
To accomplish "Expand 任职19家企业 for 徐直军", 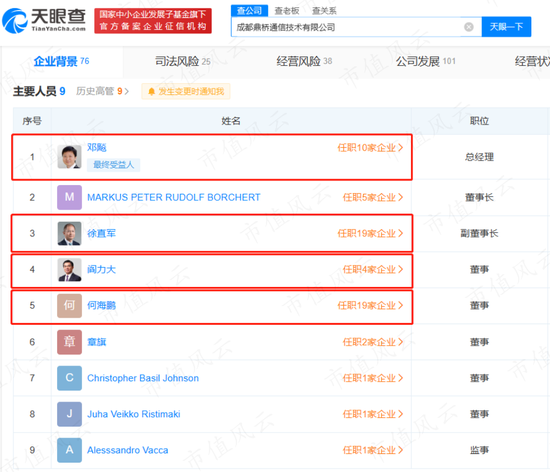I will point(370,233).
